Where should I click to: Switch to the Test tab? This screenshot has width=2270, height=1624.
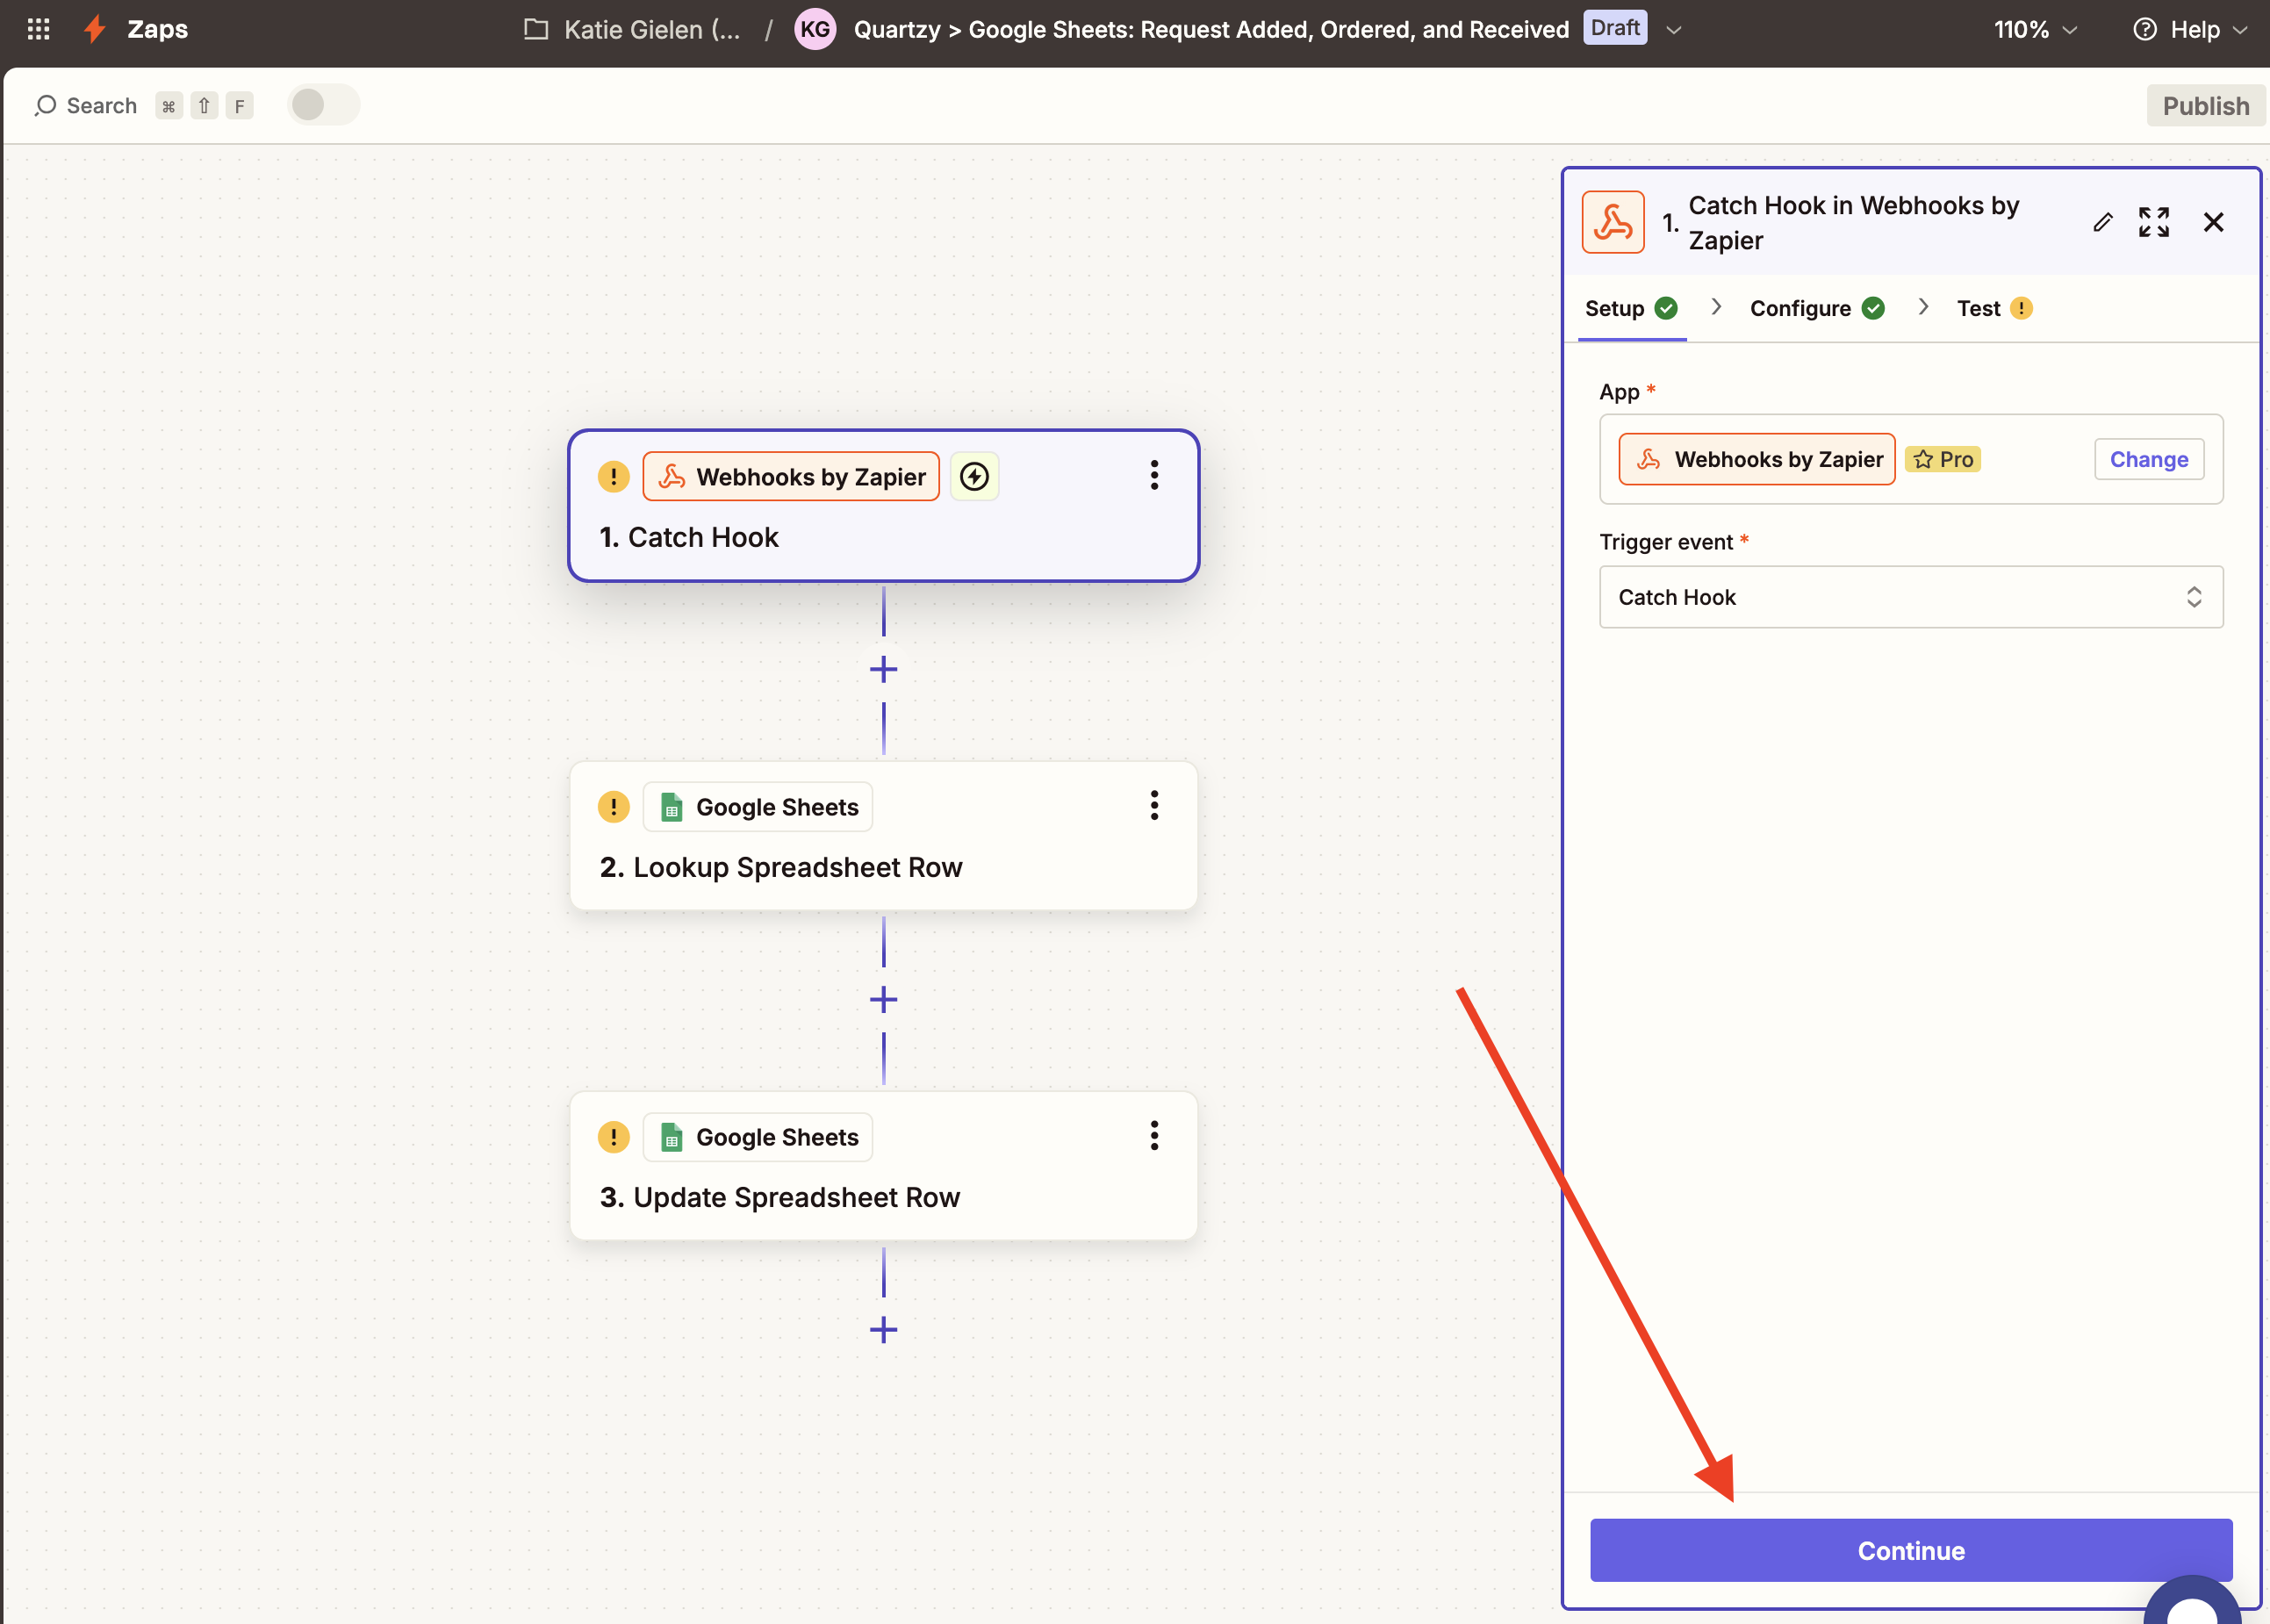[1995, 308]
